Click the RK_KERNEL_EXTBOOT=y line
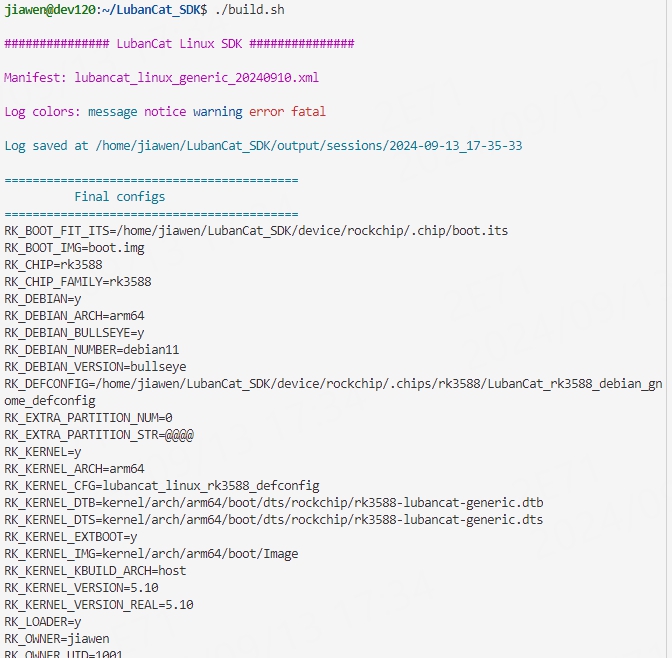This screenshot has width=672, height=658. pyautogui.click(x=71, y=537)
